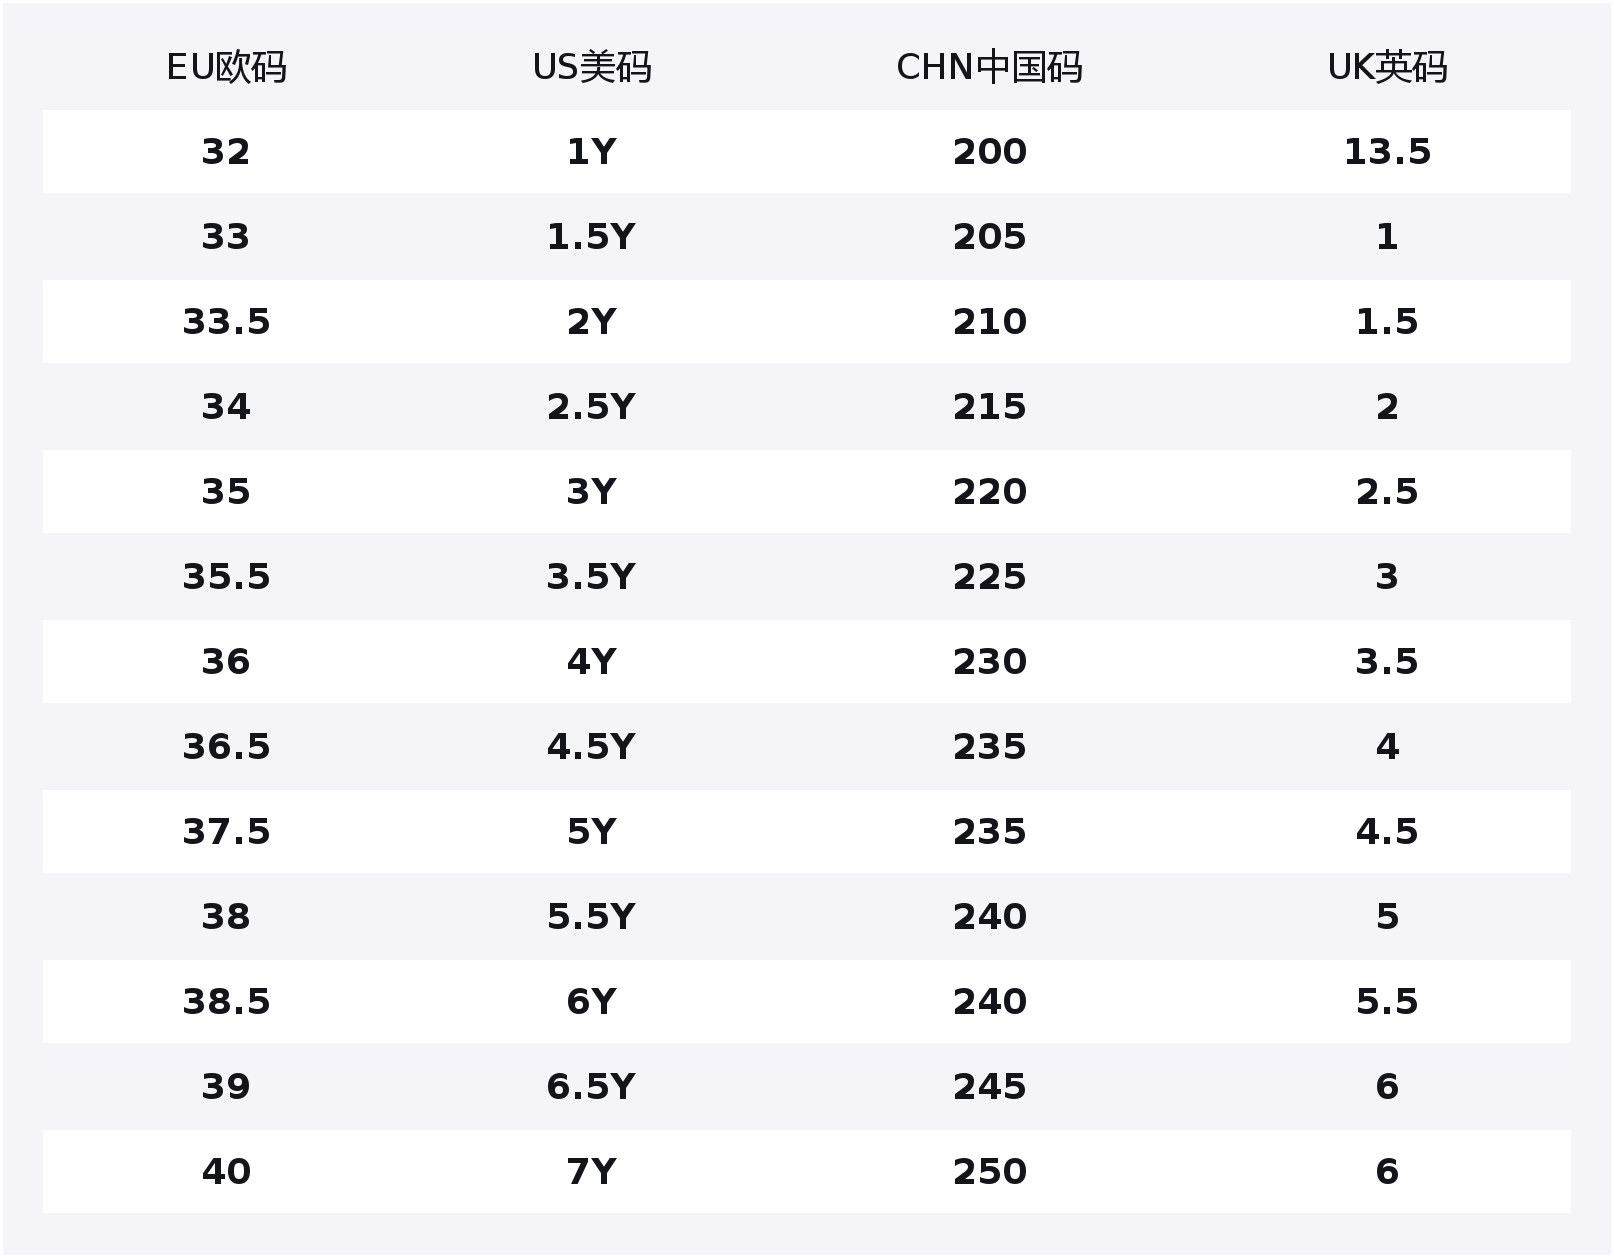This screenshot has width=1614, height=1258.
Task: Select US size 7Y cell
Action: click(x=591, y=1172)
